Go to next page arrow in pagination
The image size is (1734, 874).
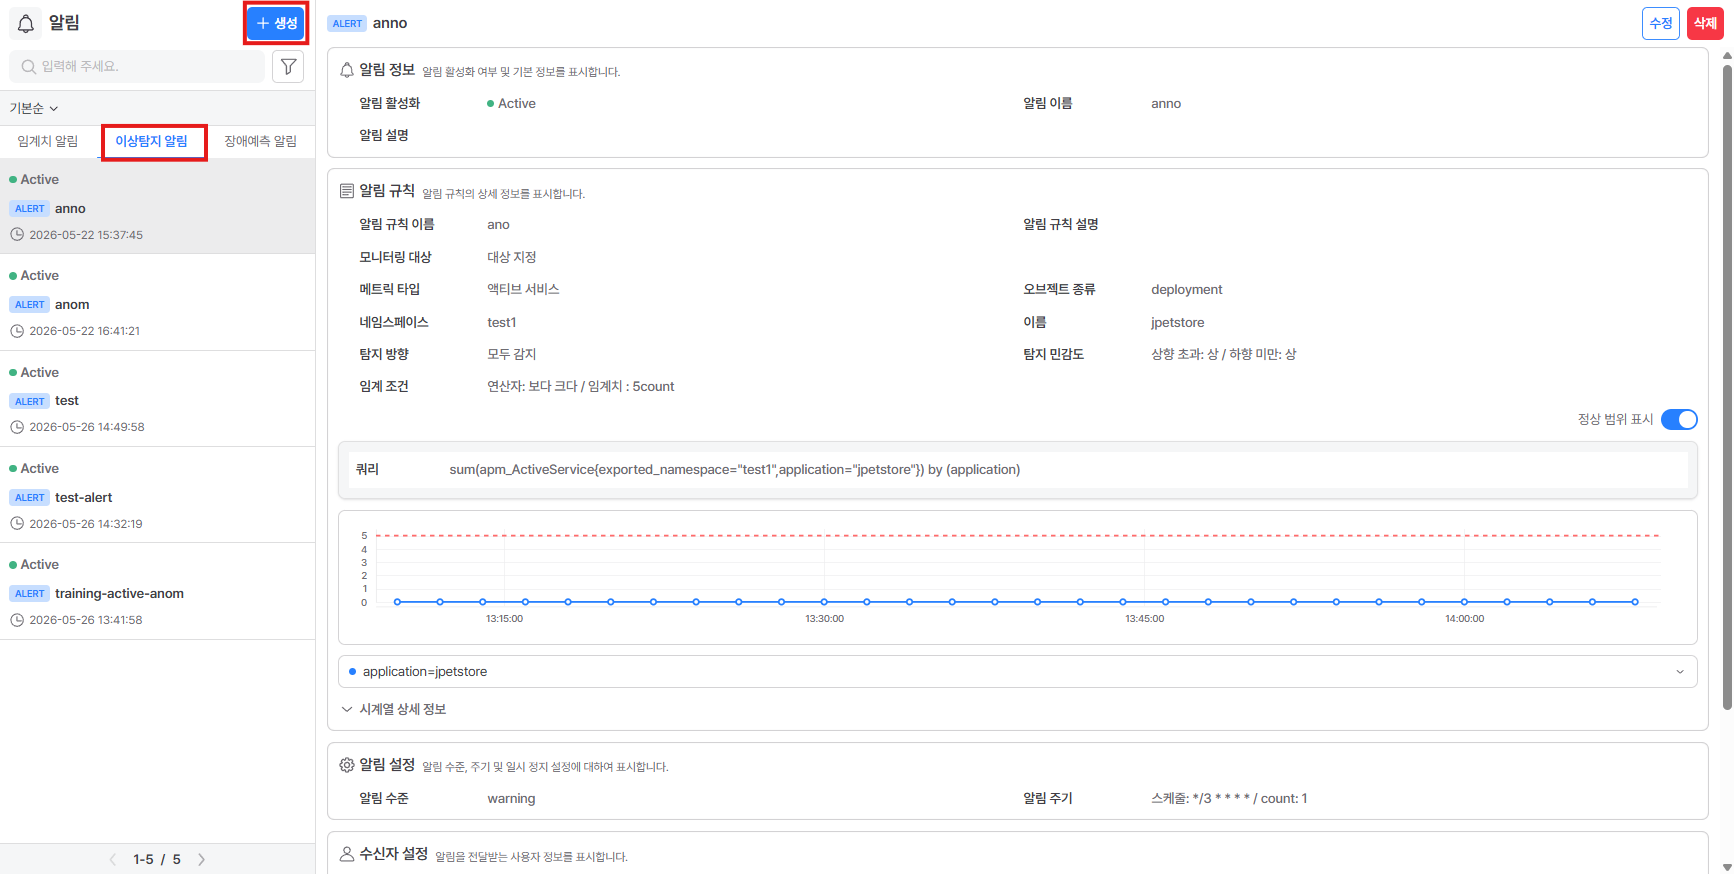click(x=201, y=859)
